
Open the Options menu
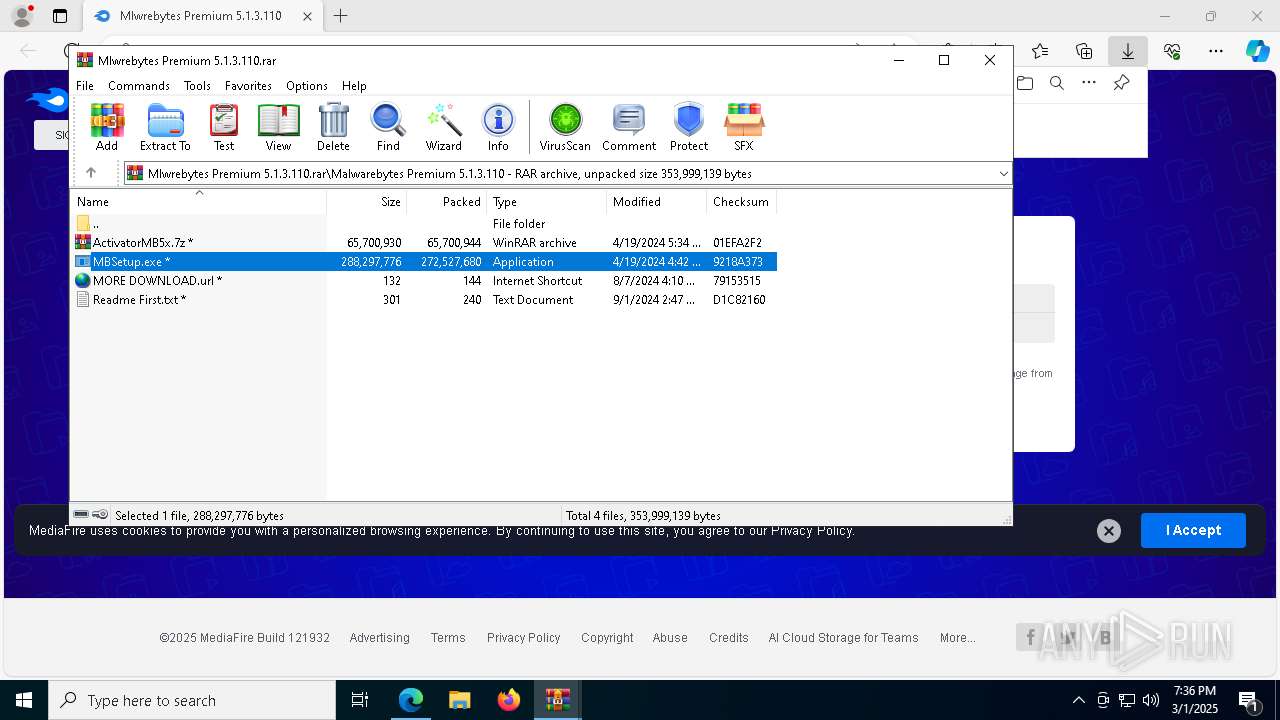point(307,86)
